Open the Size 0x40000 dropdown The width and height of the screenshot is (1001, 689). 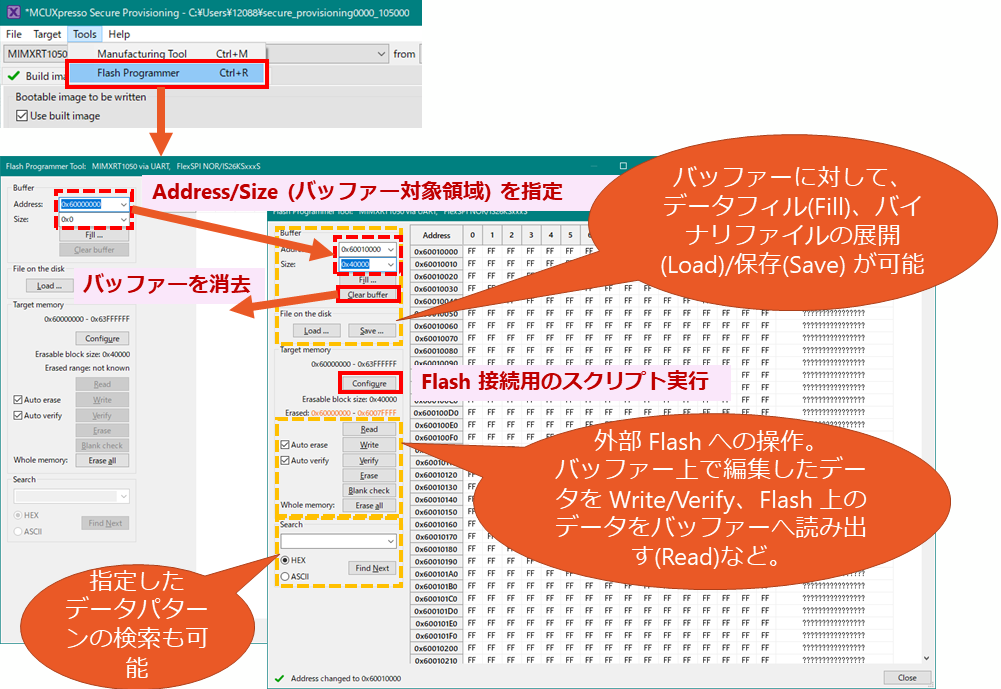(389, 264)
